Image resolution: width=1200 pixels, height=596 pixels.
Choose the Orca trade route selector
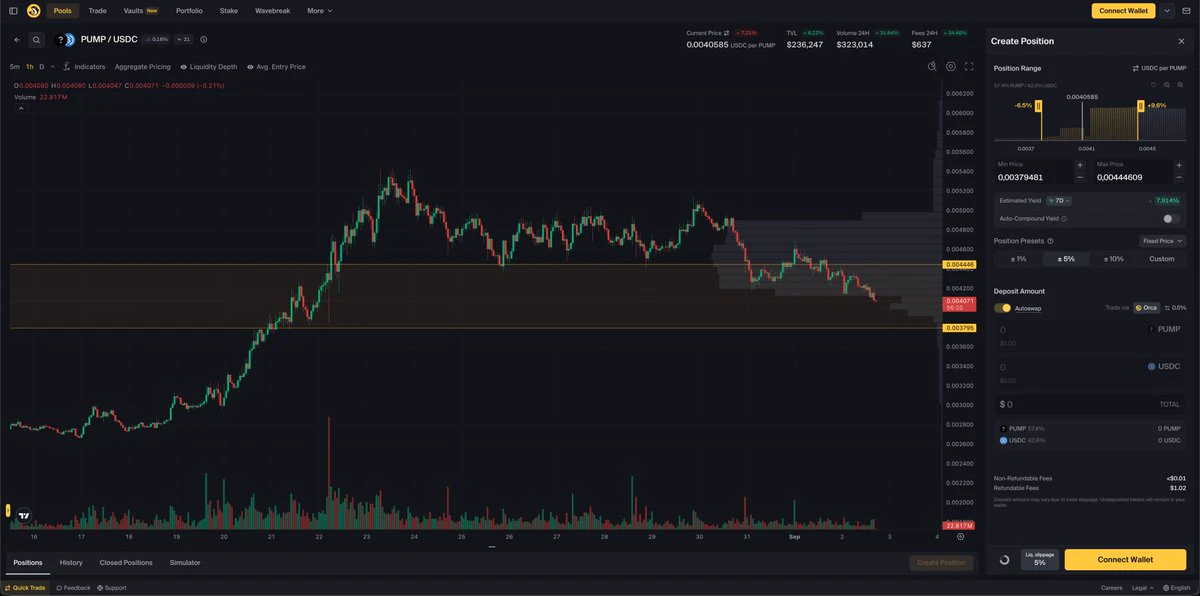pyautogui.click(x=1146, y=308)
